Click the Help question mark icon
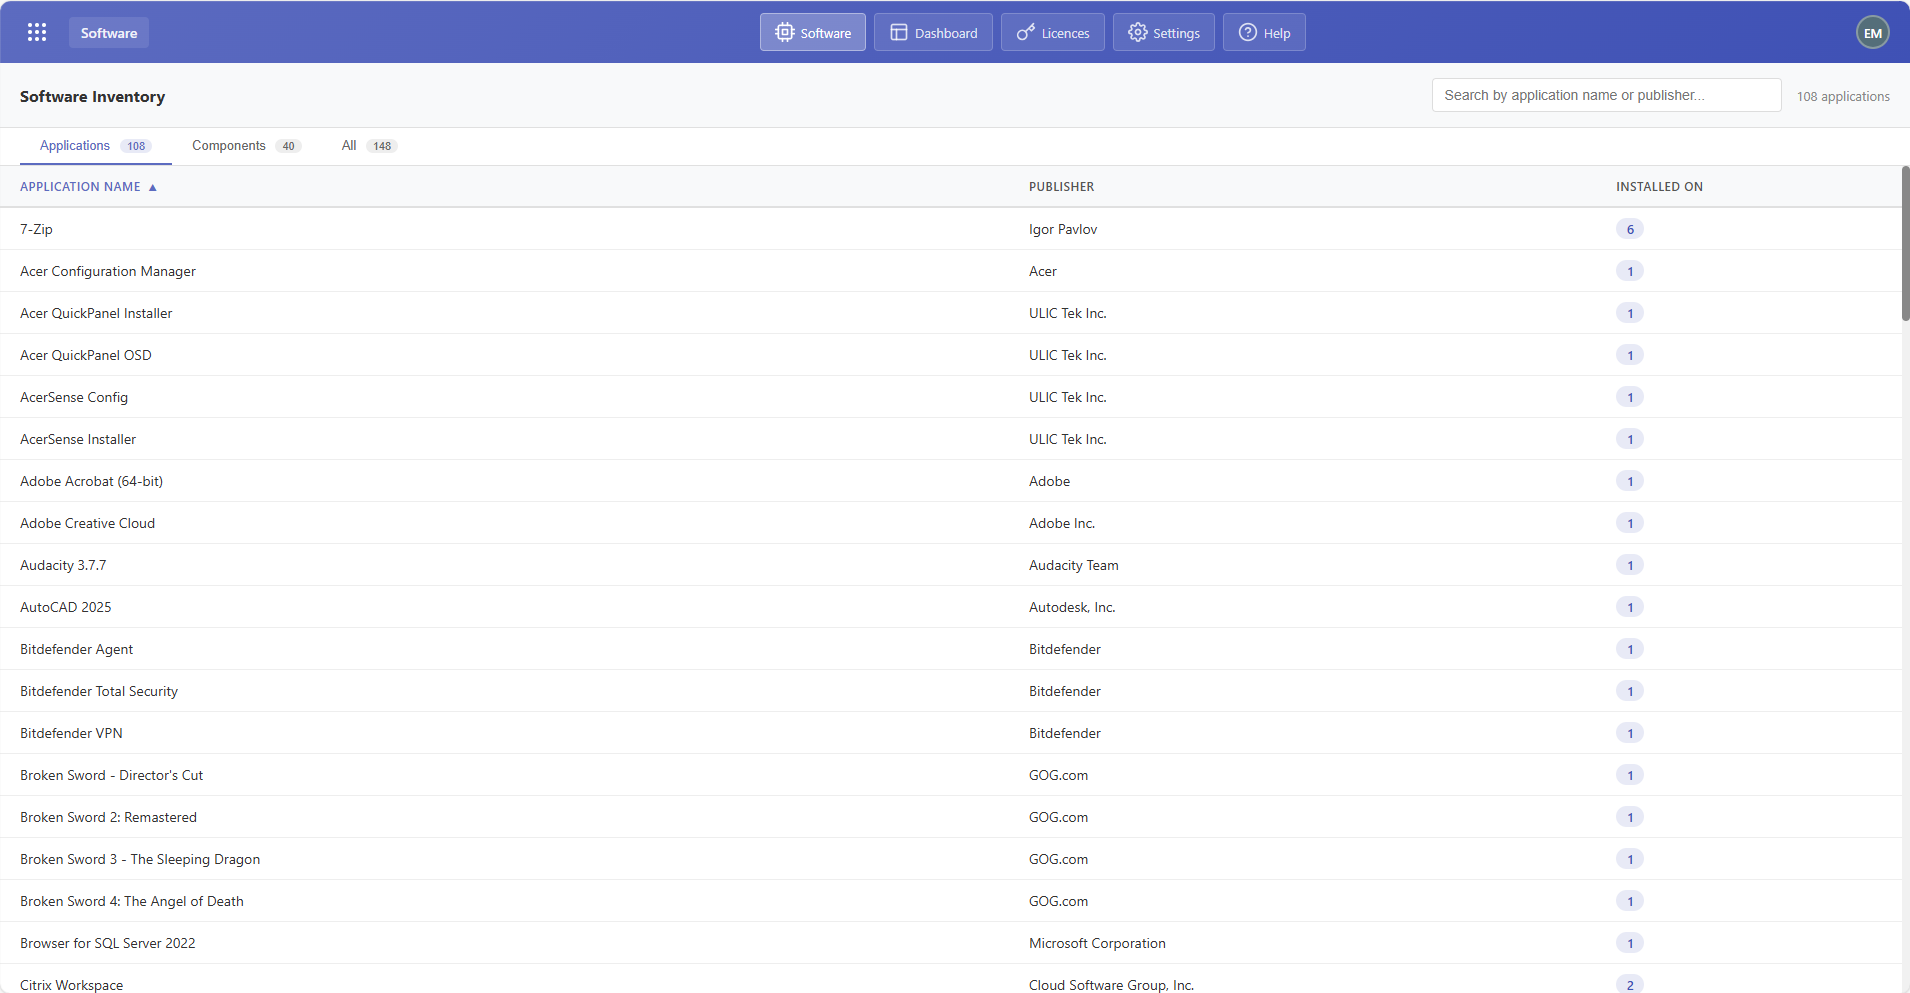 1248,32
